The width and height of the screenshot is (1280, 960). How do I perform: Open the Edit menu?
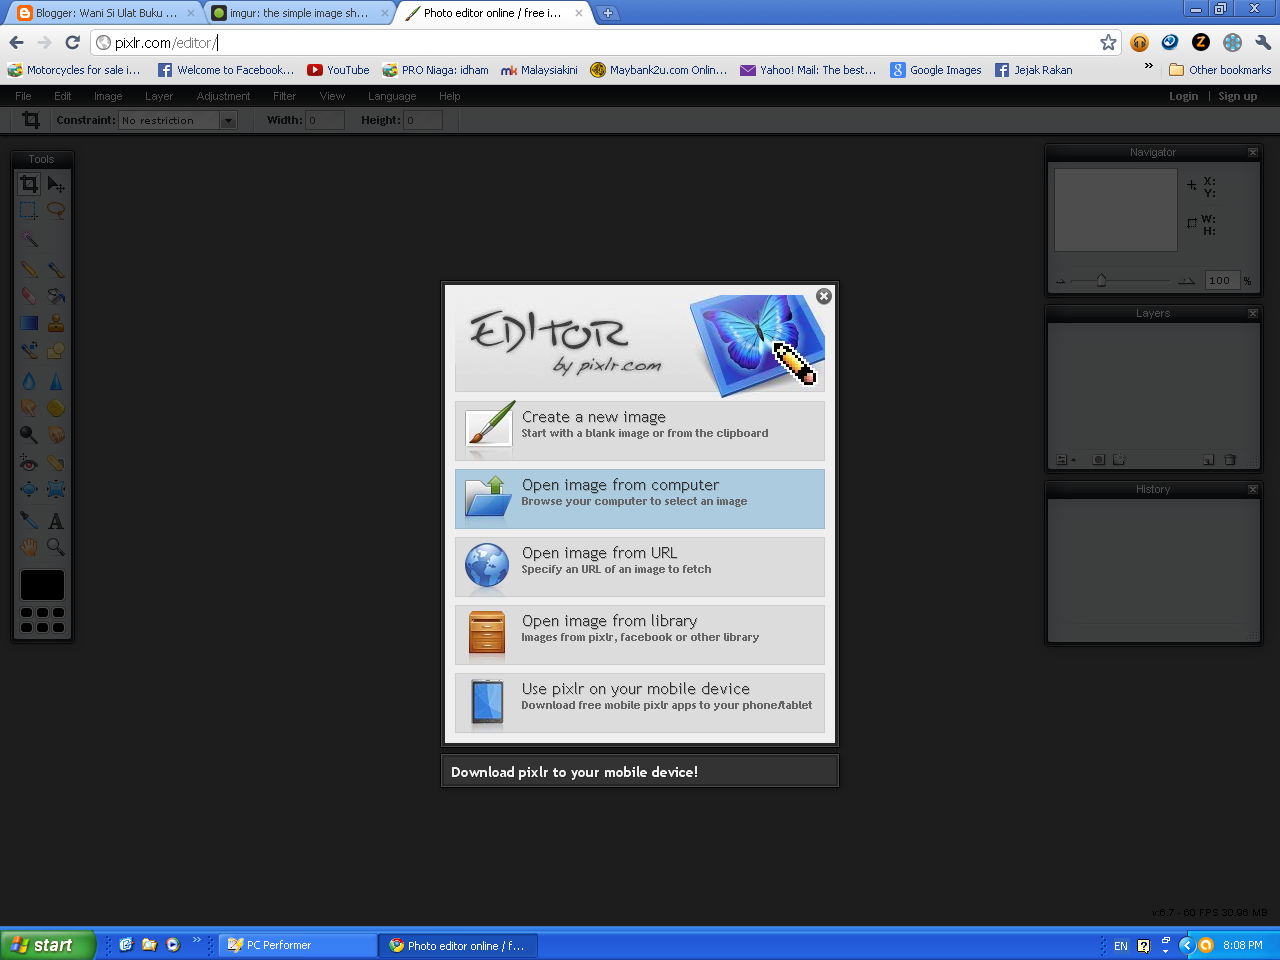(x=63, y=96)
